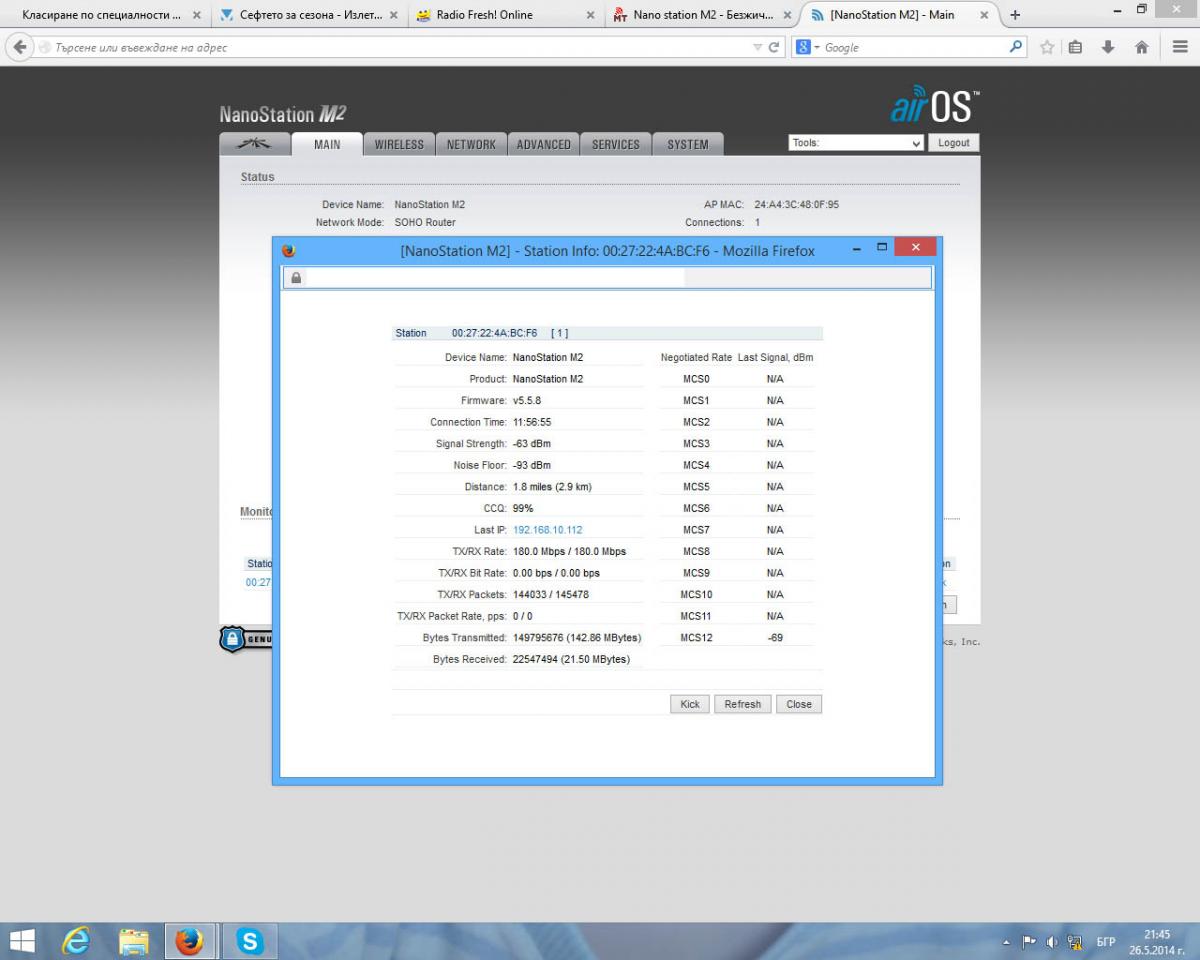
Task: Switch to the WIRELESS tab
Action: click(x=399, y=144)
